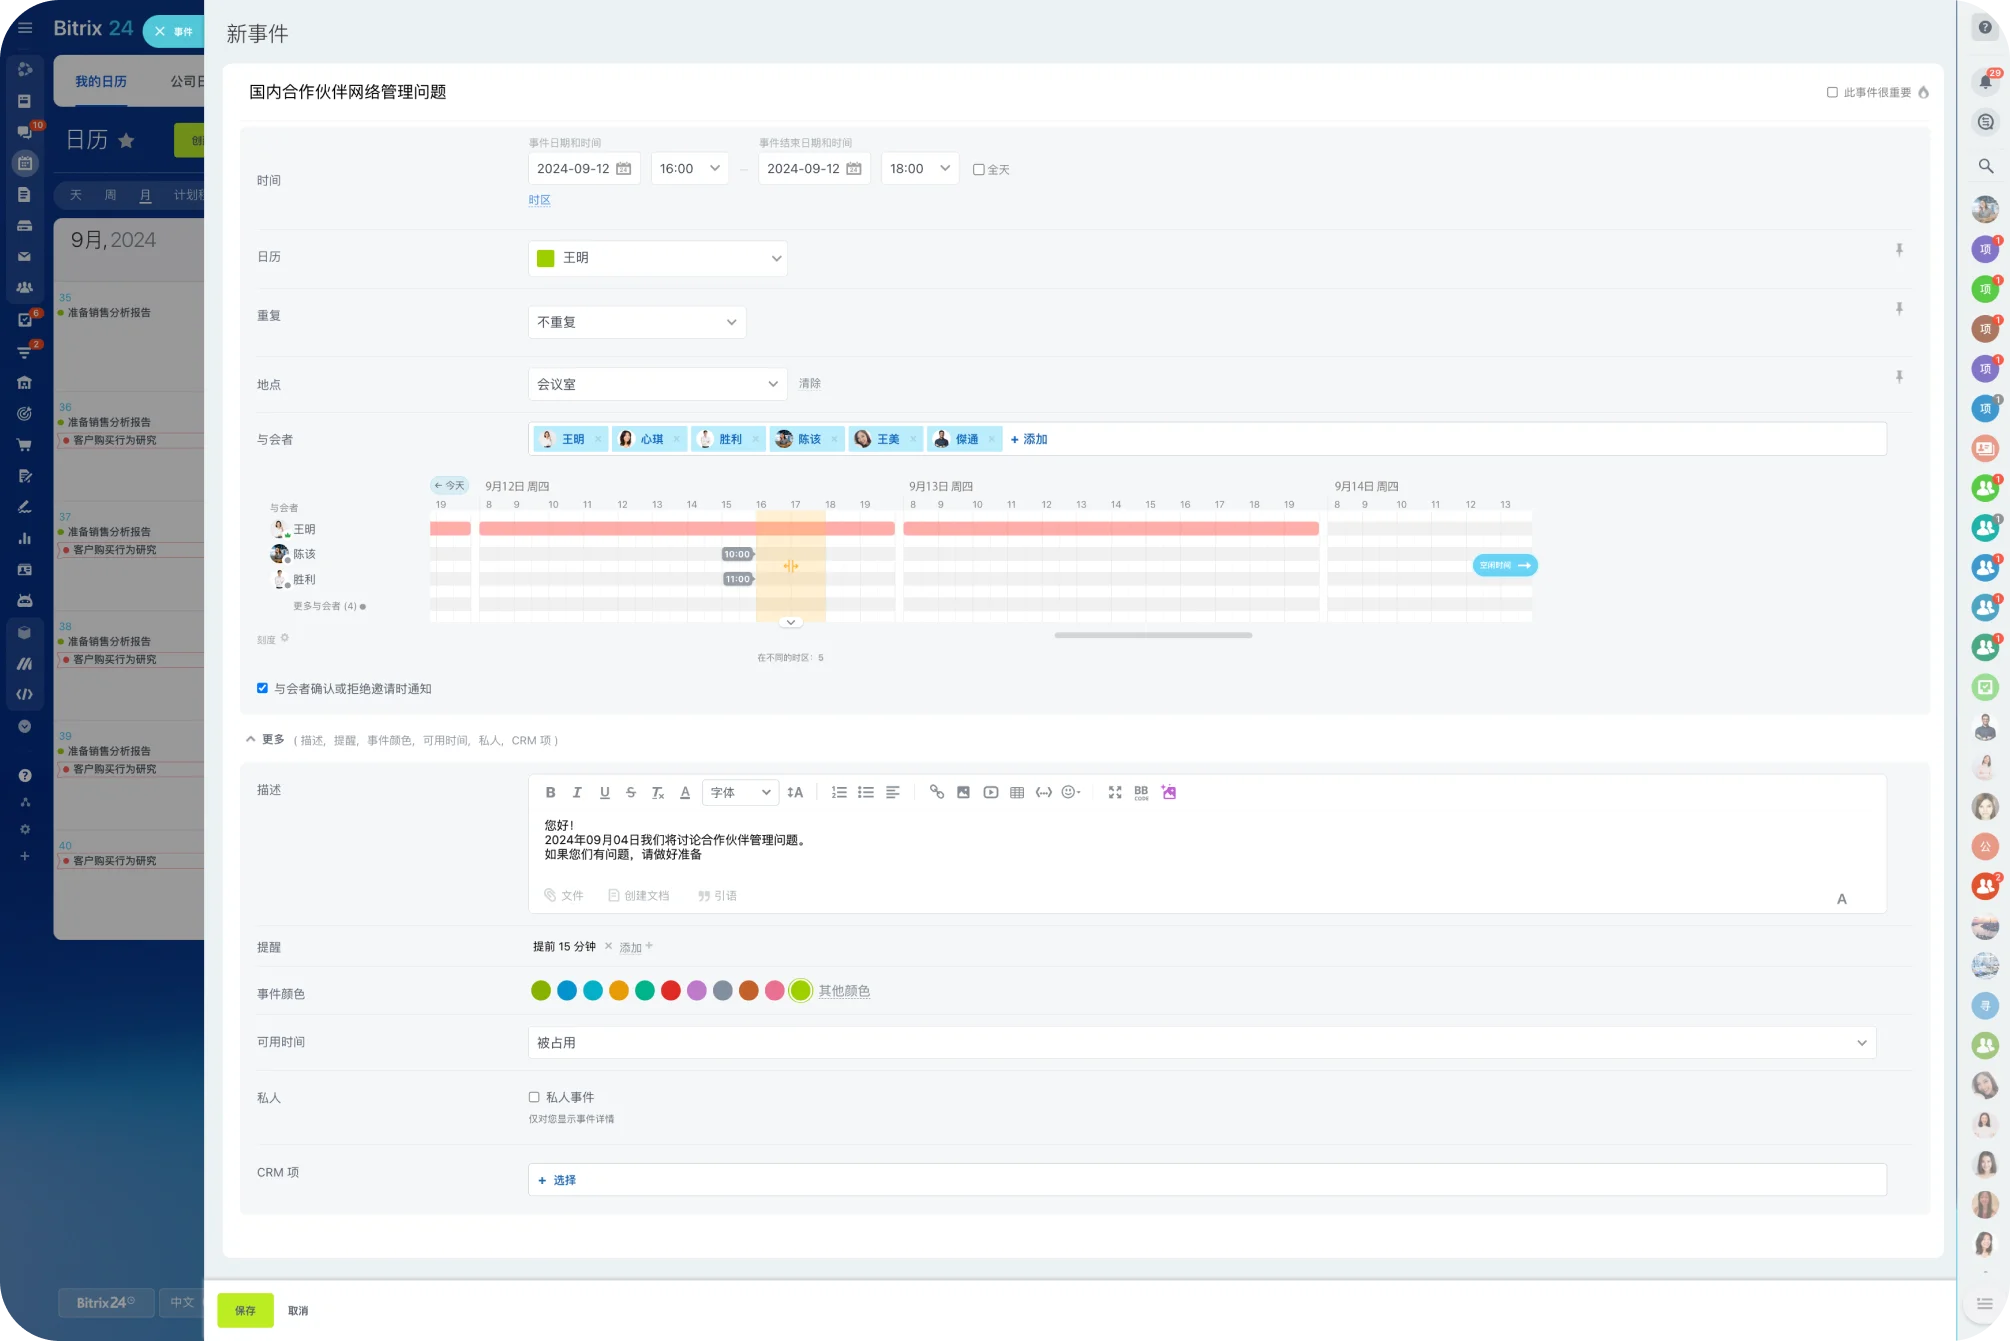This screenshot has width=2010, height=1341.
Task: Enable the 全天 all-day event checkbox
Action: pos(979,169)
